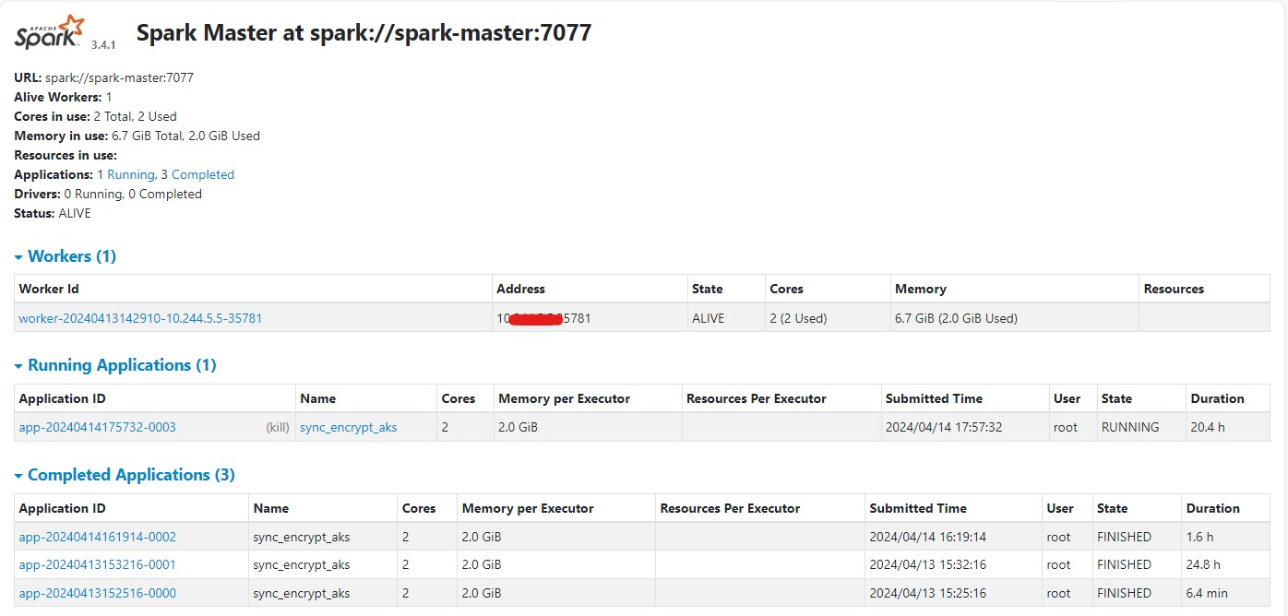Sort Completed Applications by Submitted Time
The height and width of the screenshot is (616, 1288).
tap(918, 508)
